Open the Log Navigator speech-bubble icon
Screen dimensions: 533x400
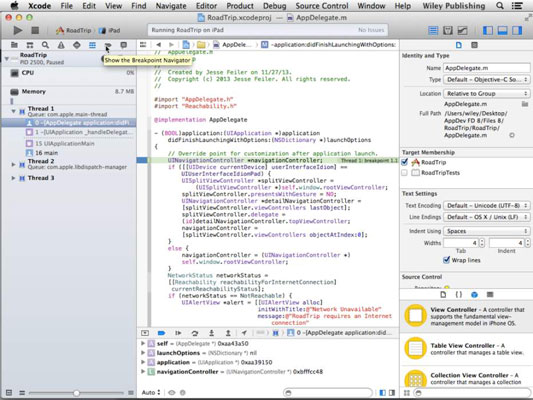(x=123, y=45)
